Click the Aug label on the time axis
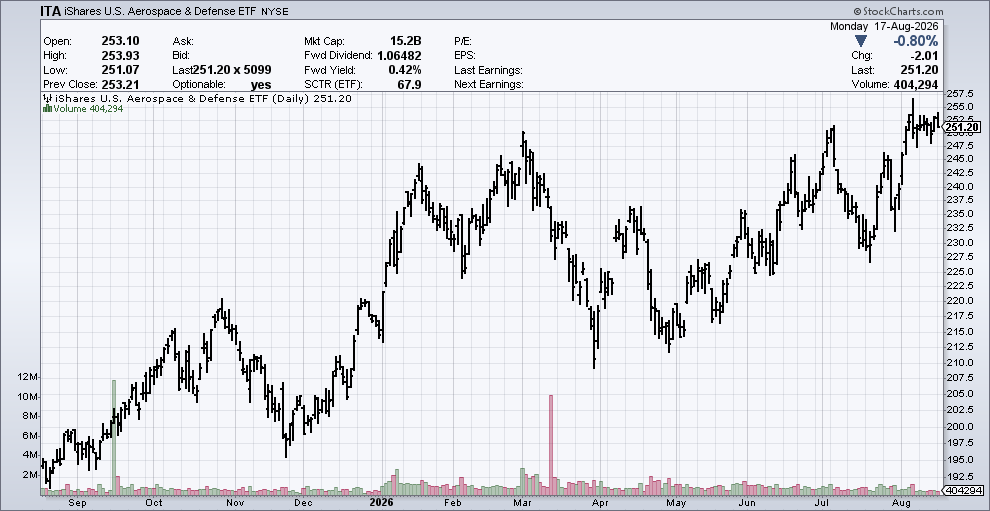Screen dimensions: 990x511 pos(904,503)
